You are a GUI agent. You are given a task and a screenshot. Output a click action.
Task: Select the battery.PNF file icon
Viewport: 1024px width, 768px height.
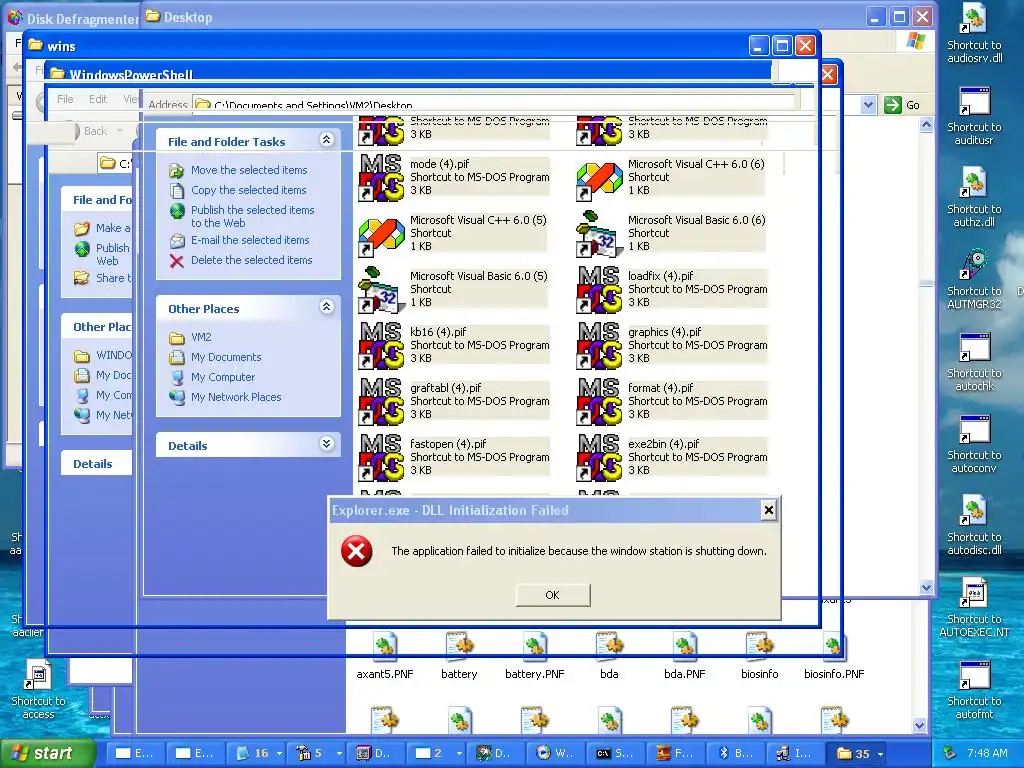click(x=535, y=647)
